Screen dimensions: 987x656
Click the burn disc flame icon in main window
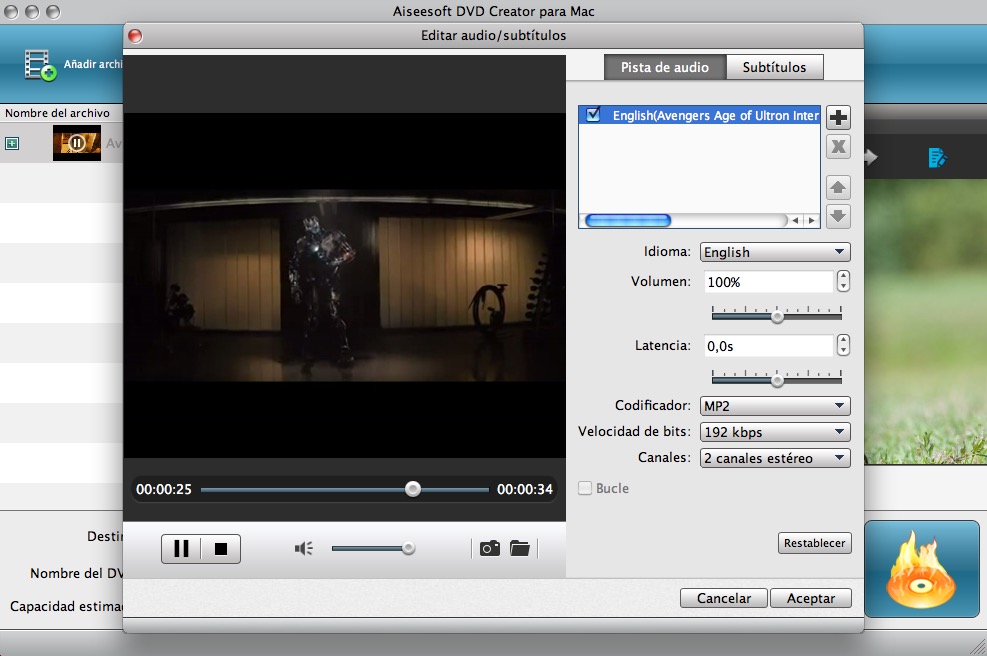click(922, 568)
